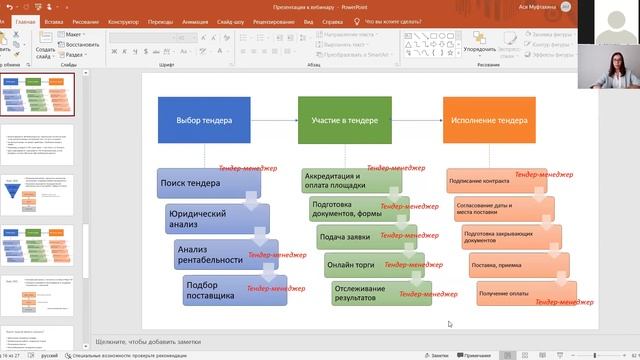Toggle bold (Ж) formatting
This screenshot has width=640, height=360.
[114, 51]
